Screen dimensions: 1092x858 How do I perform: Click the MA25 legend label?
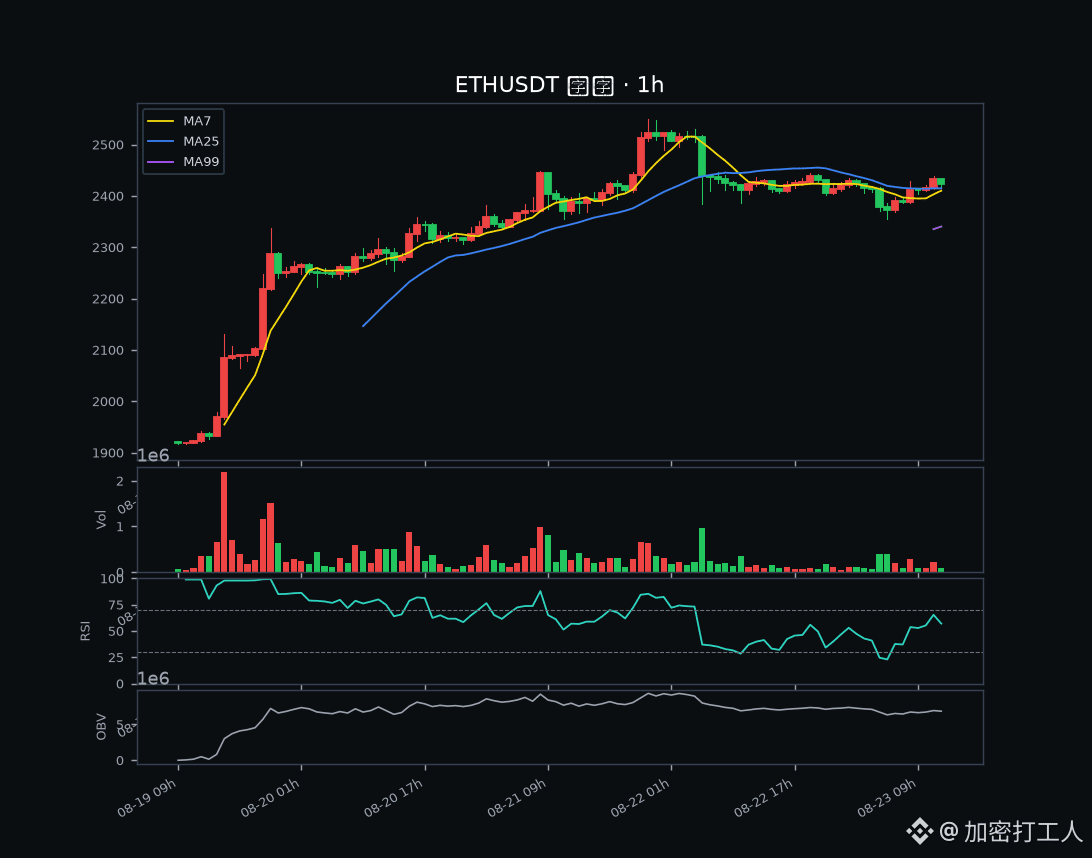pyautogui.click(x=201, y=141)
